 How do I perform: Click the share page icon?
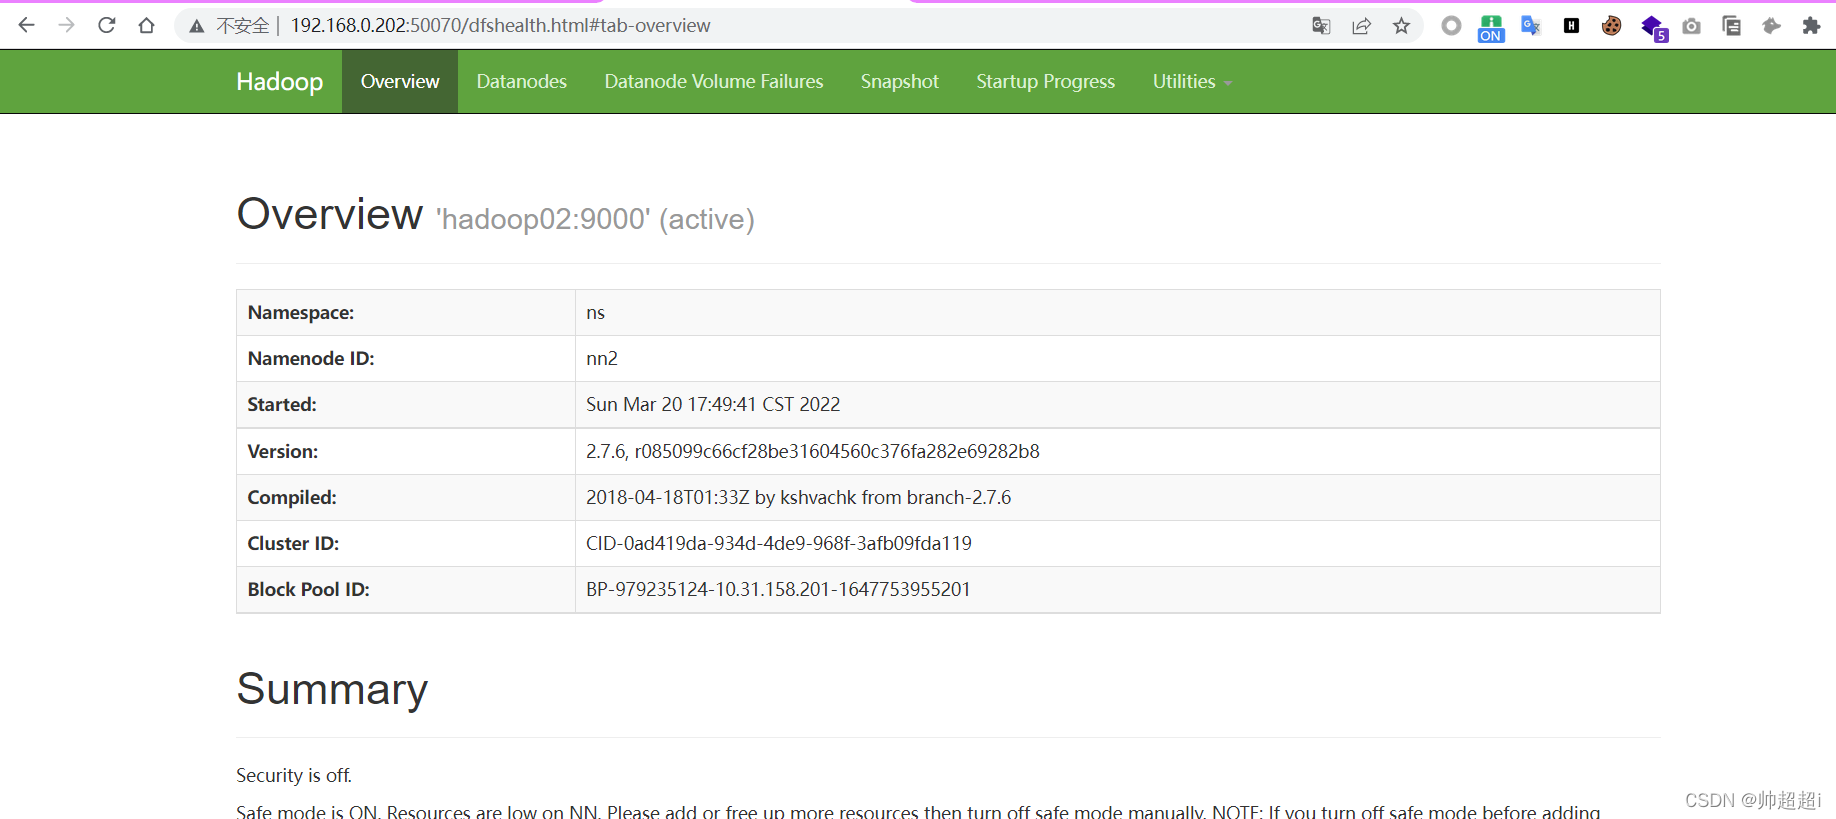click(x=1361, y=26)
